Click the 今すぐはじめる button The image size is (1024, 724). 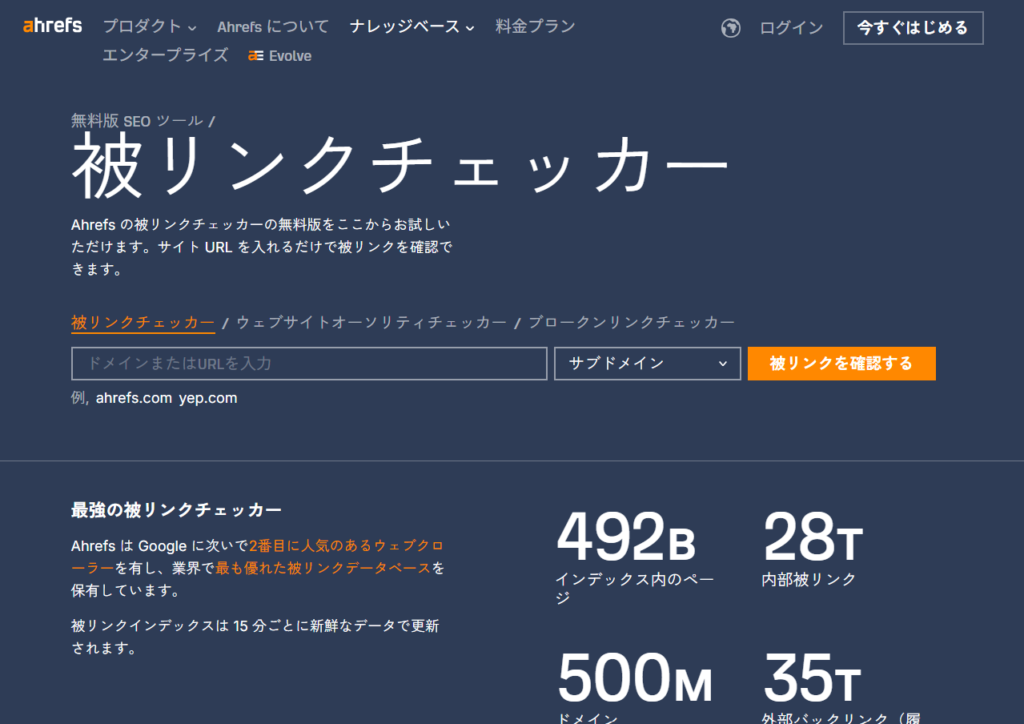913,28
